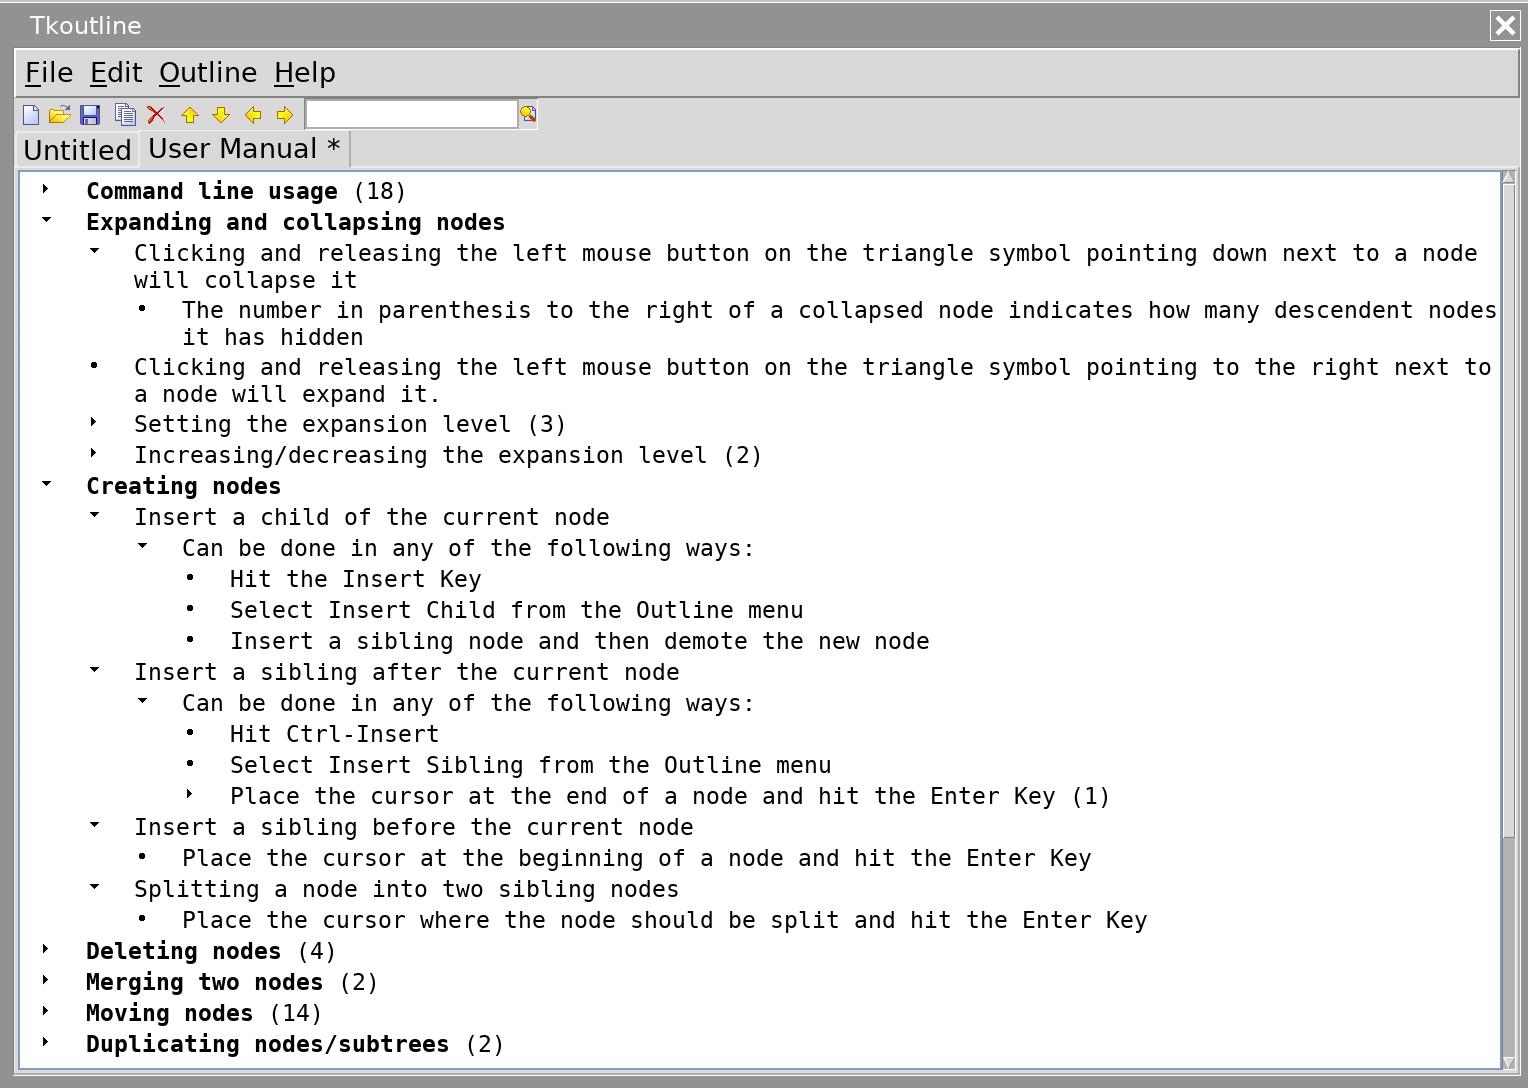The image size is (1528, 1088).
Task: Click 'The number in parenthesis' node text
Action: pyautogui.click(x=839, y=323)
